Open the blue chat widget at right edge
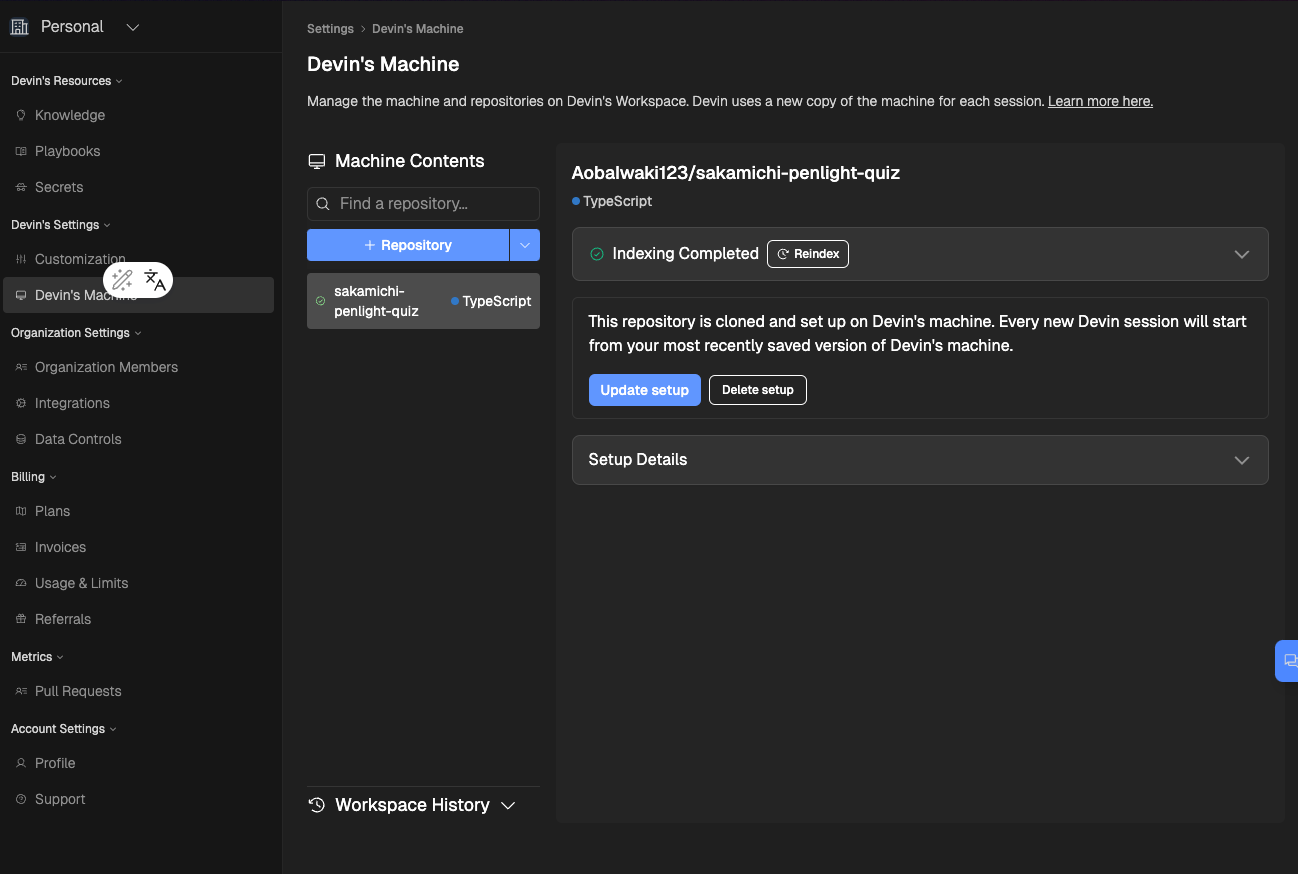Screen dimensions: 1298x874 [1288, 660]
